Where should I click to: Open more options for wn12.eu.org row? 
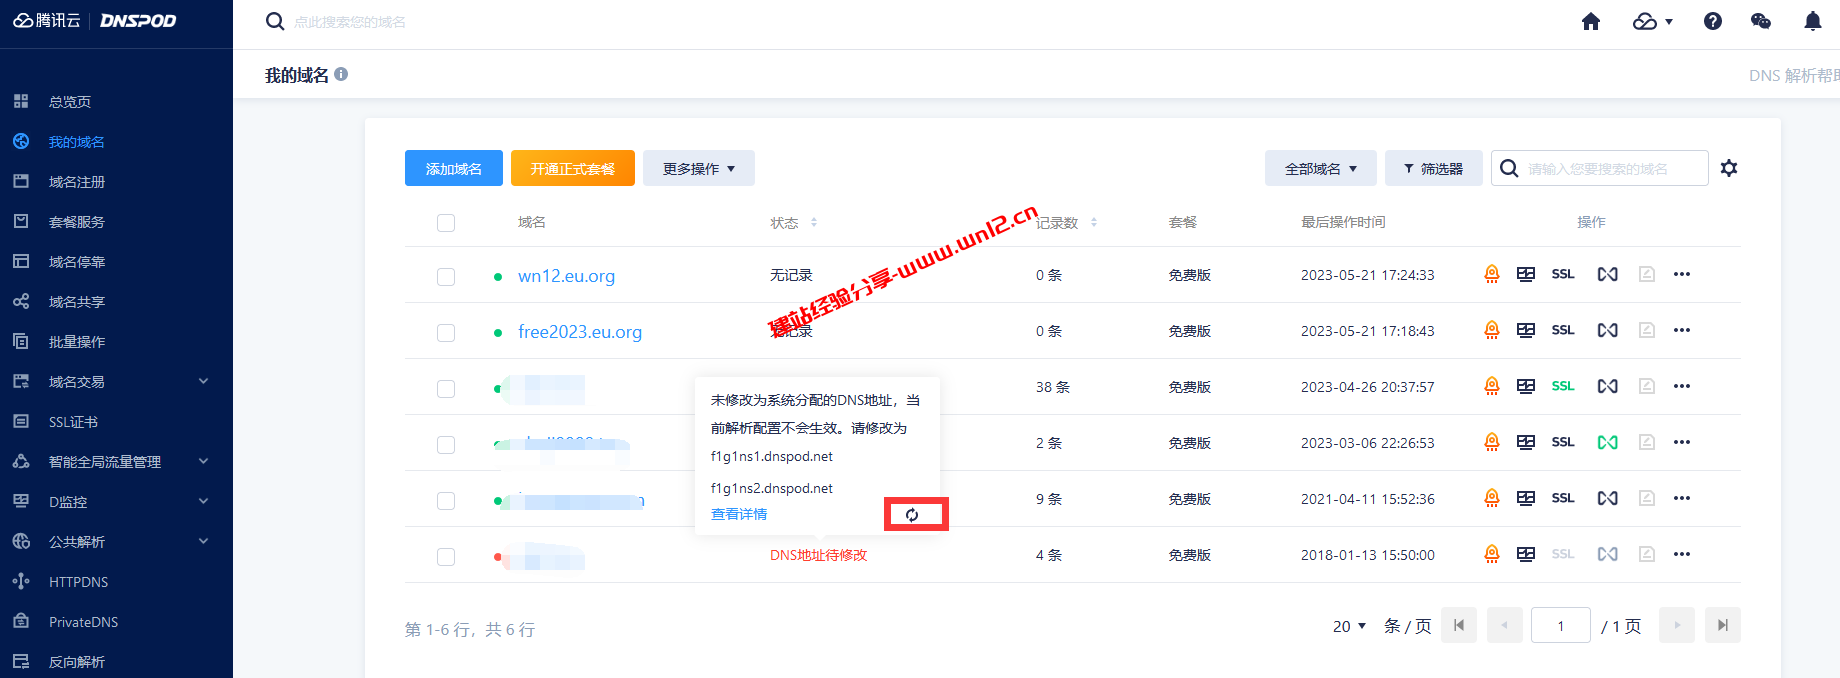pyautogui.click(x=1682, y=274)
